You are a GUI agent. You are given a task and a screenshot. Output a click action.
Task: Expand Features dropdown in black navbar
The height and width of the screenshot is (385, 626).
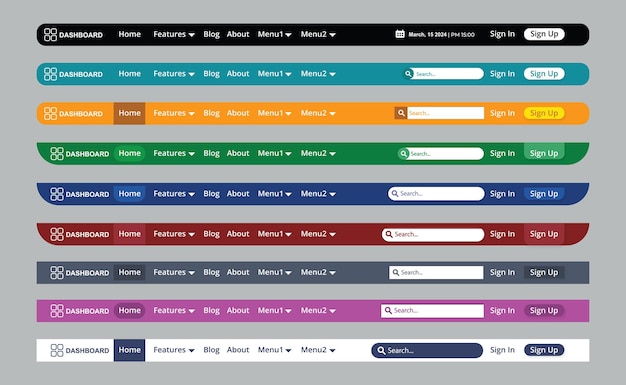(174, 34)
